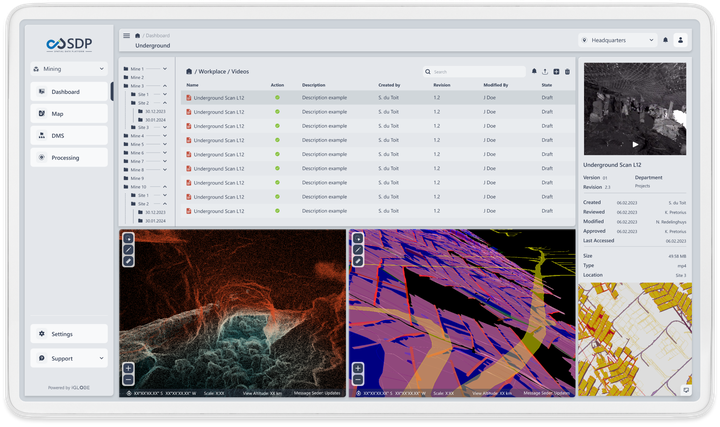This screenshot has width=720, height=427.
Task: Expand Site 1 under Mine 3
Action: pyautogui.click(x=165, y=94)
